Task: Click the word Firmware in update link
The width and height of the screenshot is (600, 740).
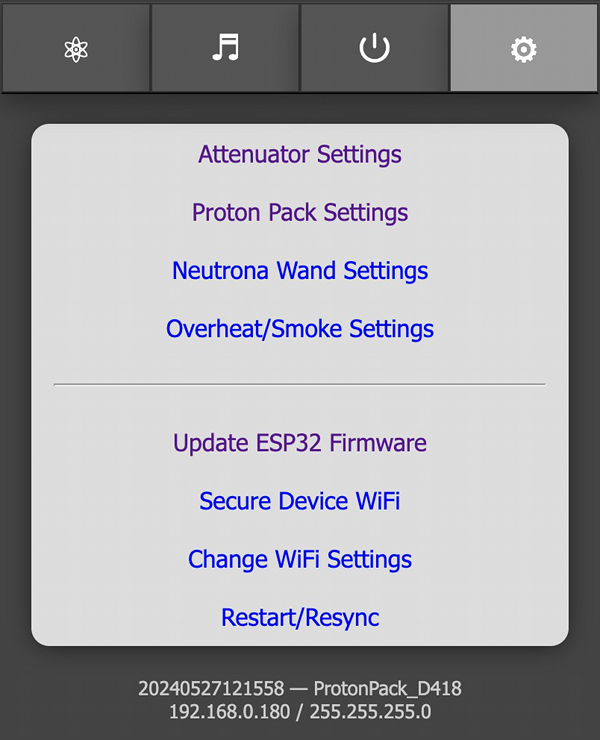Action: 381,443
